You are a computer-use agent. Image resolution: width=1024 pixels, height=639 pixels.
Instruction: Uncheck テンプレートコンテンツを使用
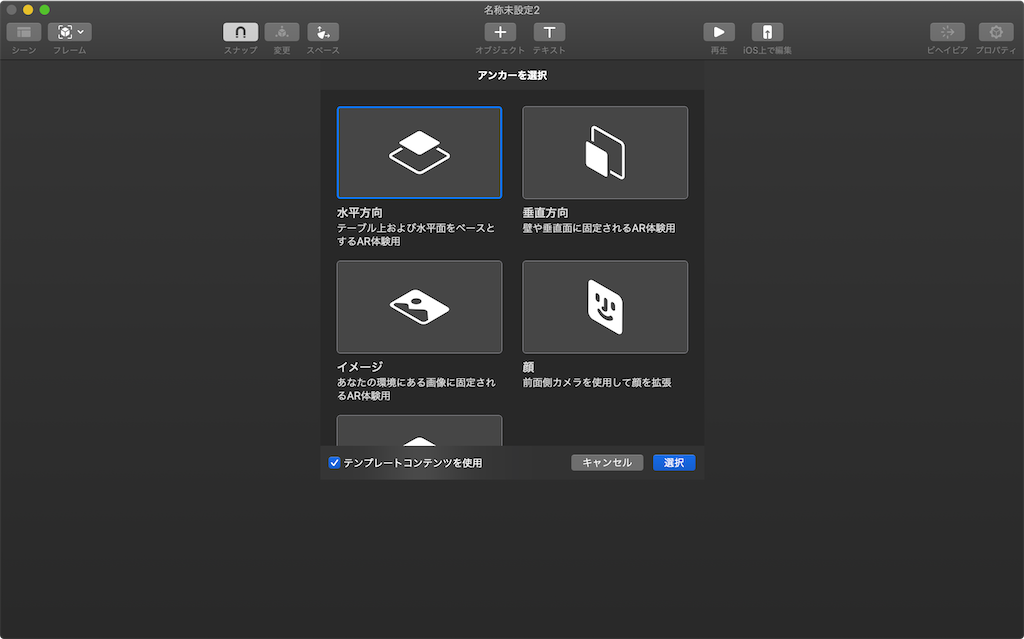click(334, 462)
